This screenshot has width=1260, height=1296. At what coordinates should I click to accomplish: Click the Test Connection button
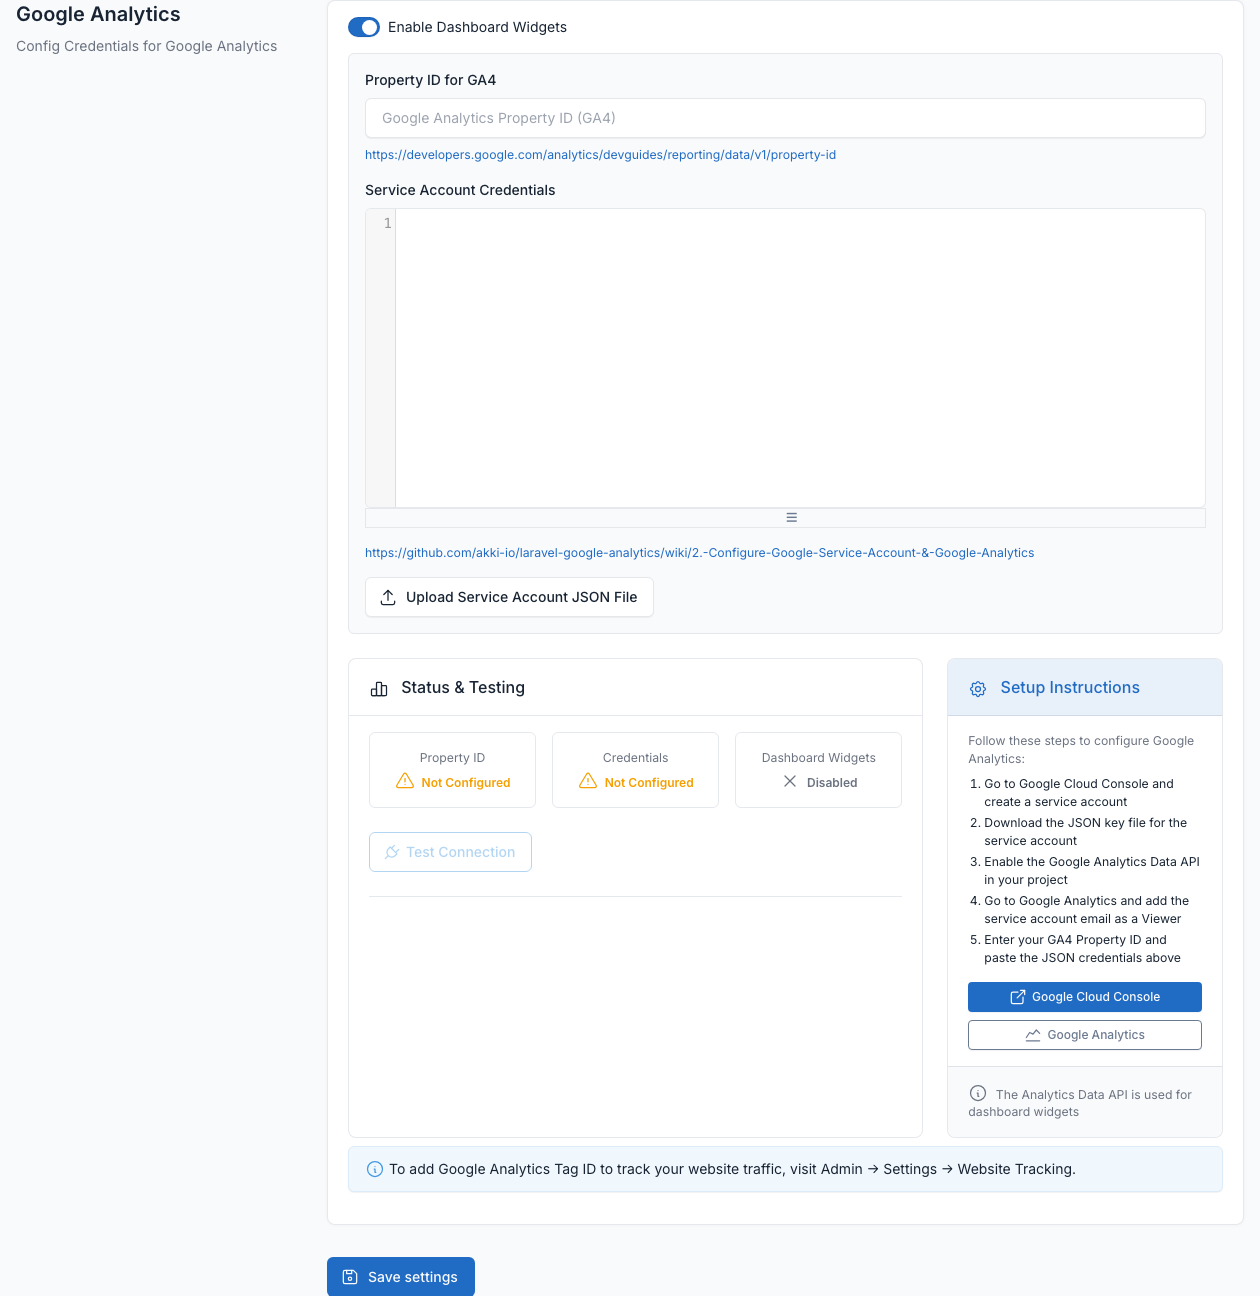[450, 852]
